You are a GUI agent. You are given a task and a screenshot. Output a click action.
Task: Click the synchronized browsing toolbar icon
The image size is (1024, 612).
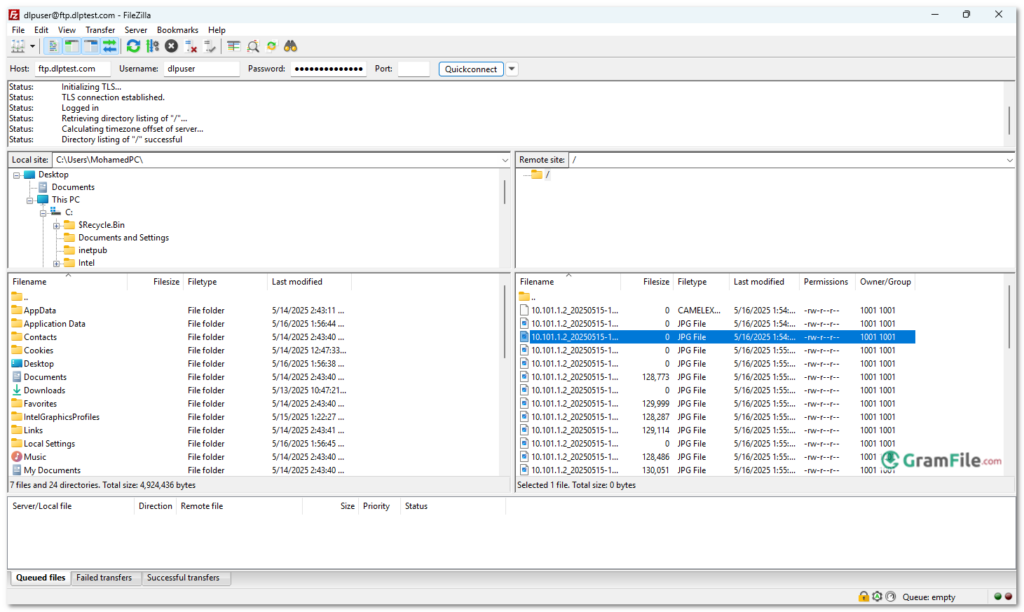[x=273, y=46]
